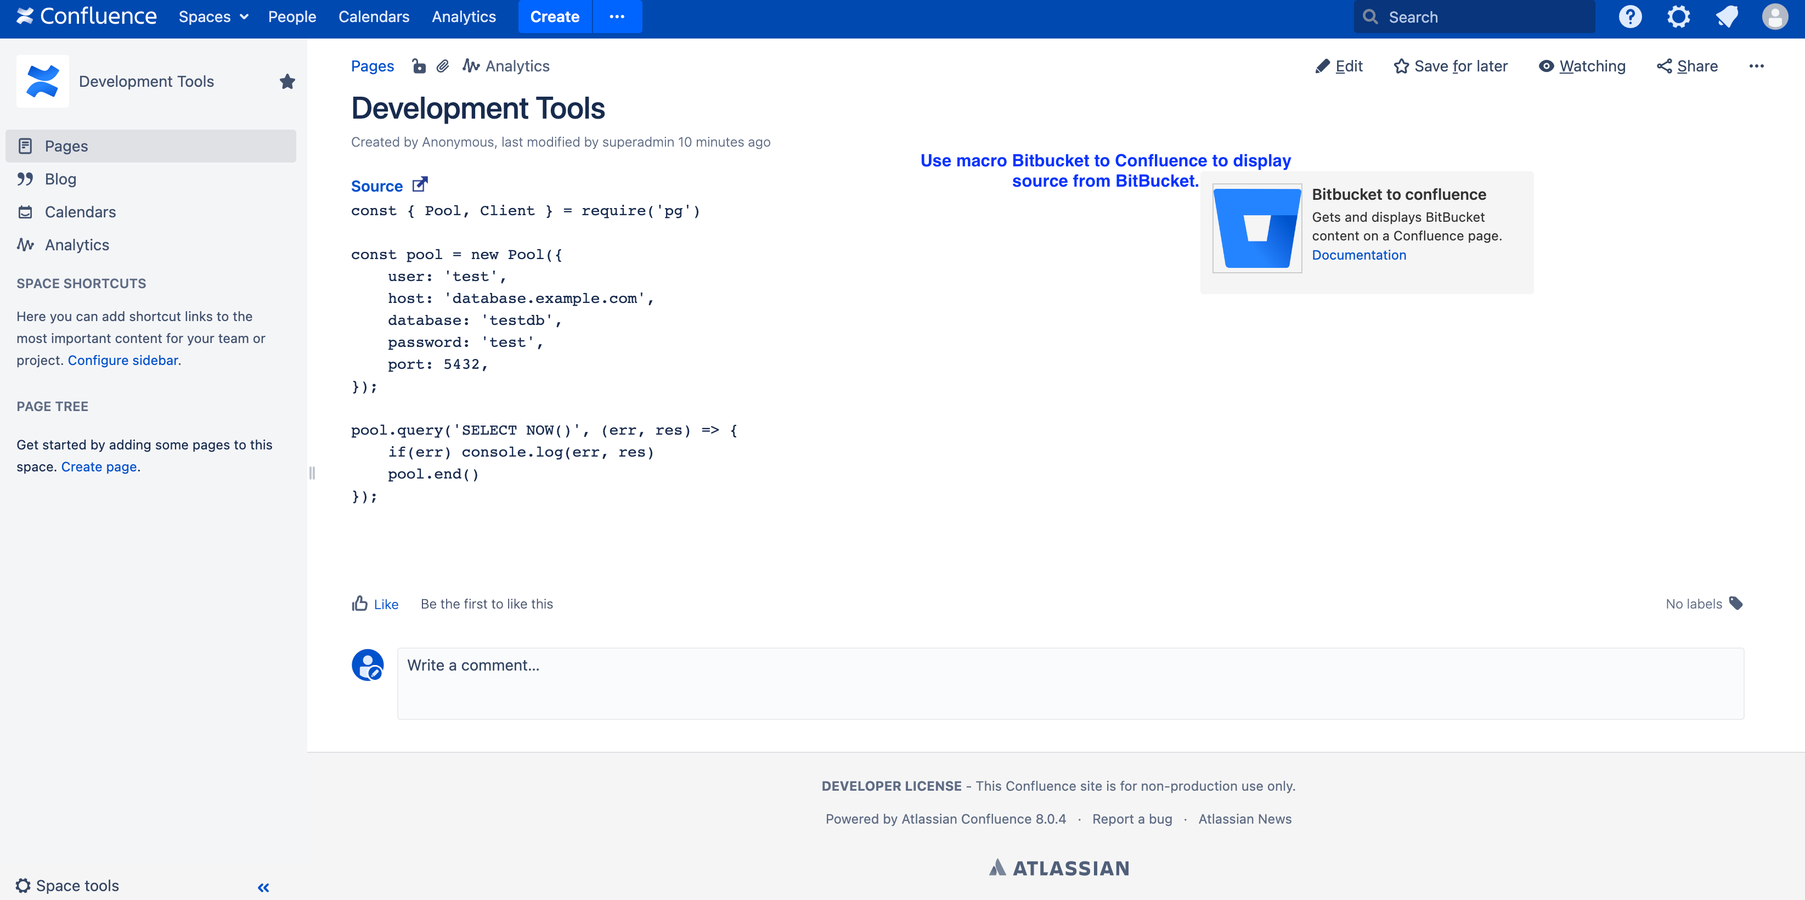This screenshot has height=900, width=1805.
Task: Click the blue Create button
Action: pos(555,17)
